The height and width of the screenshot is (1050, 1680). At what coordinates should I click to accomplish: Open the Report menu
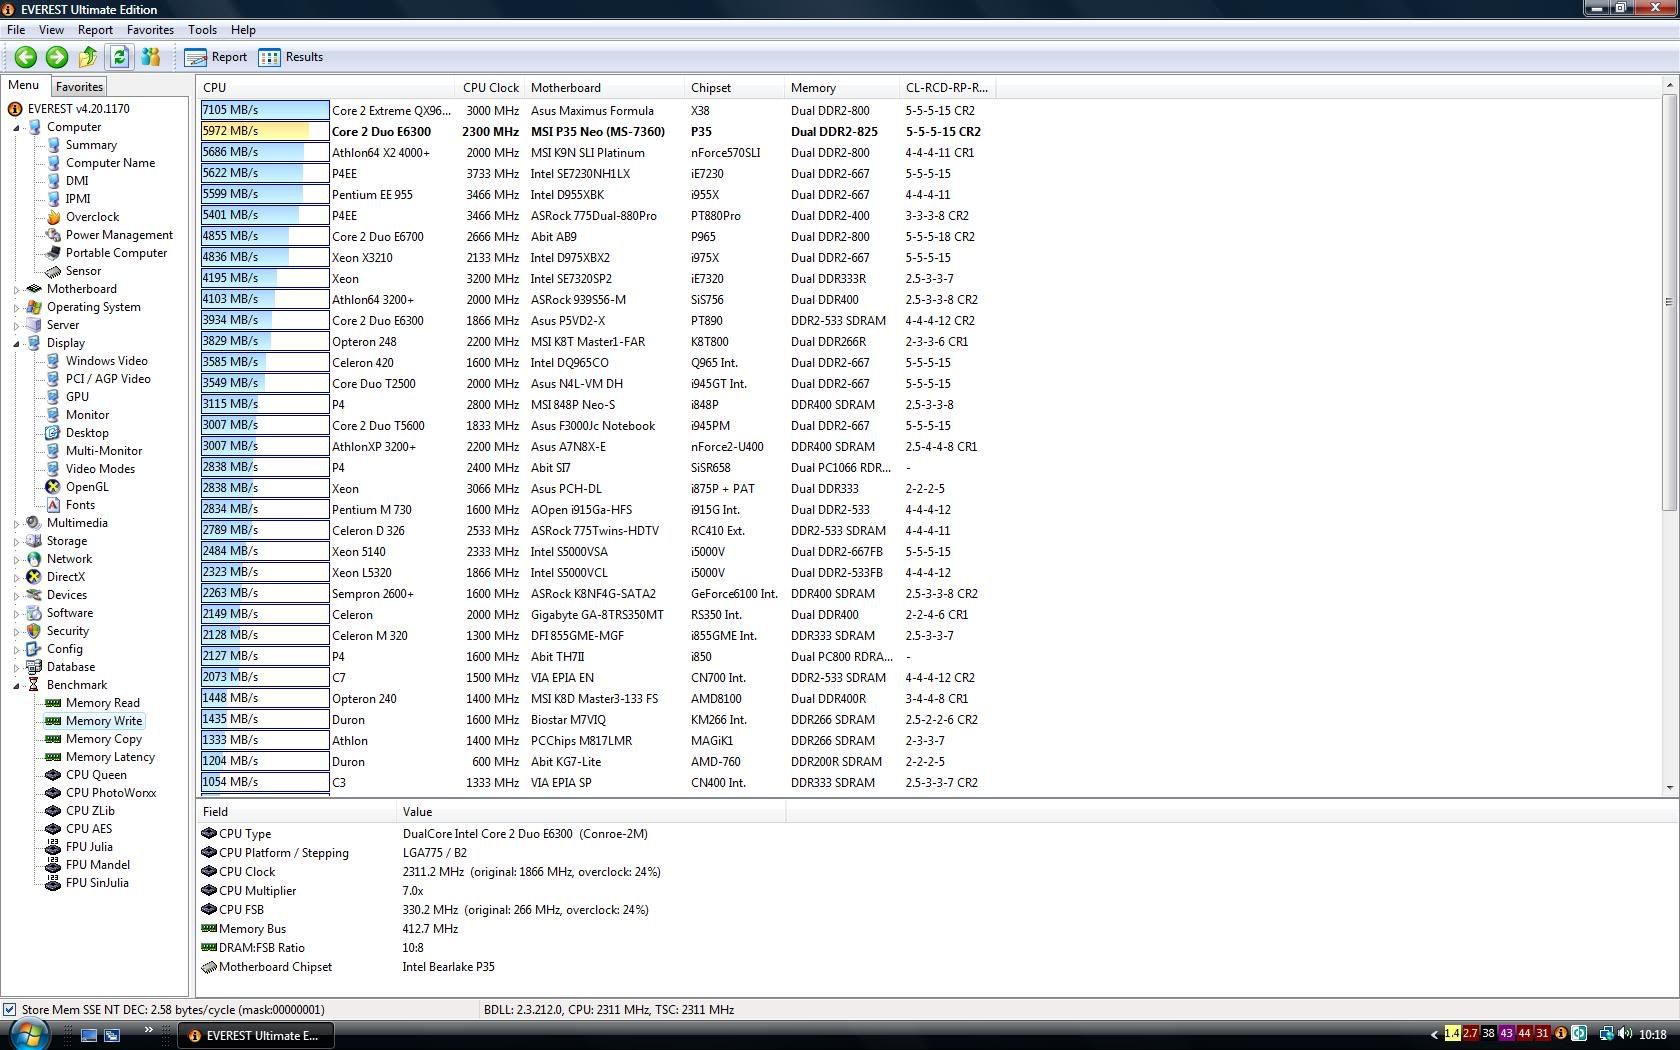(x=95, y=30)
